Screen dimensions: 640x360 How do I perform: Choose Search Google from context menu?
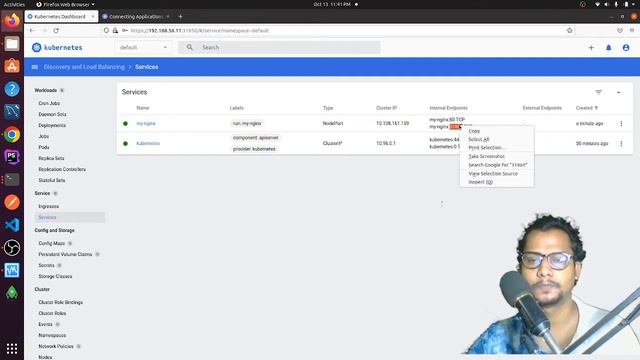tap(497, 165)
